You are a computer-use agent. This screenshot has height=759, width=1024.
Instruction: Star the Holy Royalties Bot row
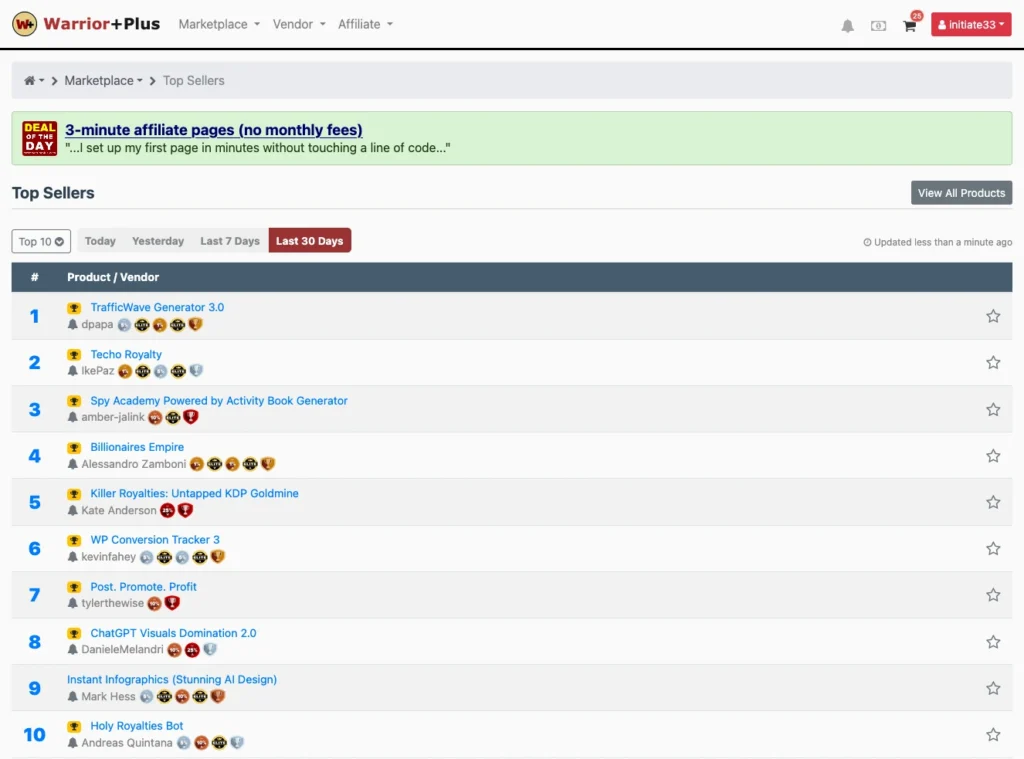tap(993, 735)
